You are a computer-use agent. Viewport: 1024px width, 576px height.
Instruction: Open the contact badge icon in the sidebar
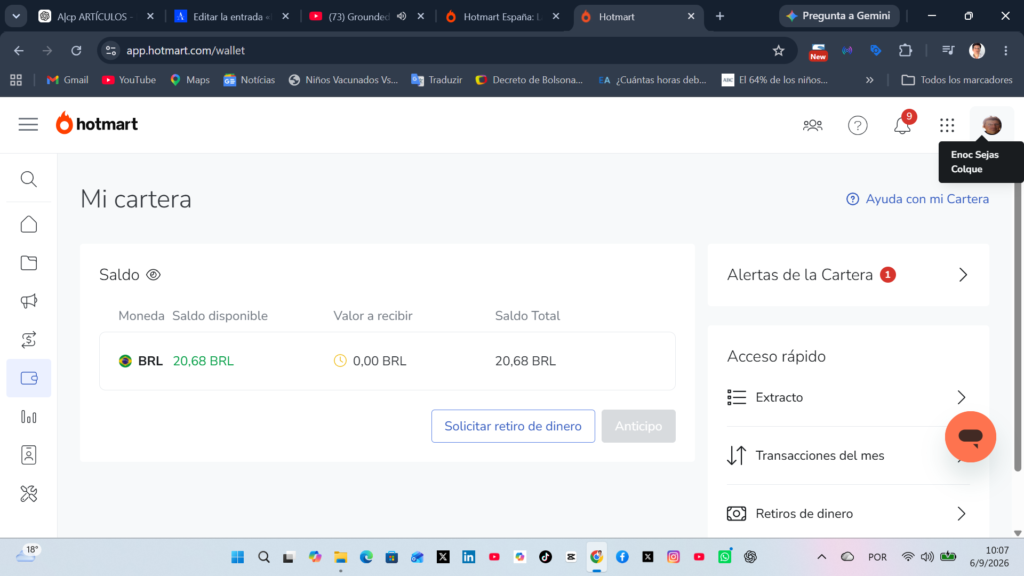pyautogui.click(x=29, y=455)
